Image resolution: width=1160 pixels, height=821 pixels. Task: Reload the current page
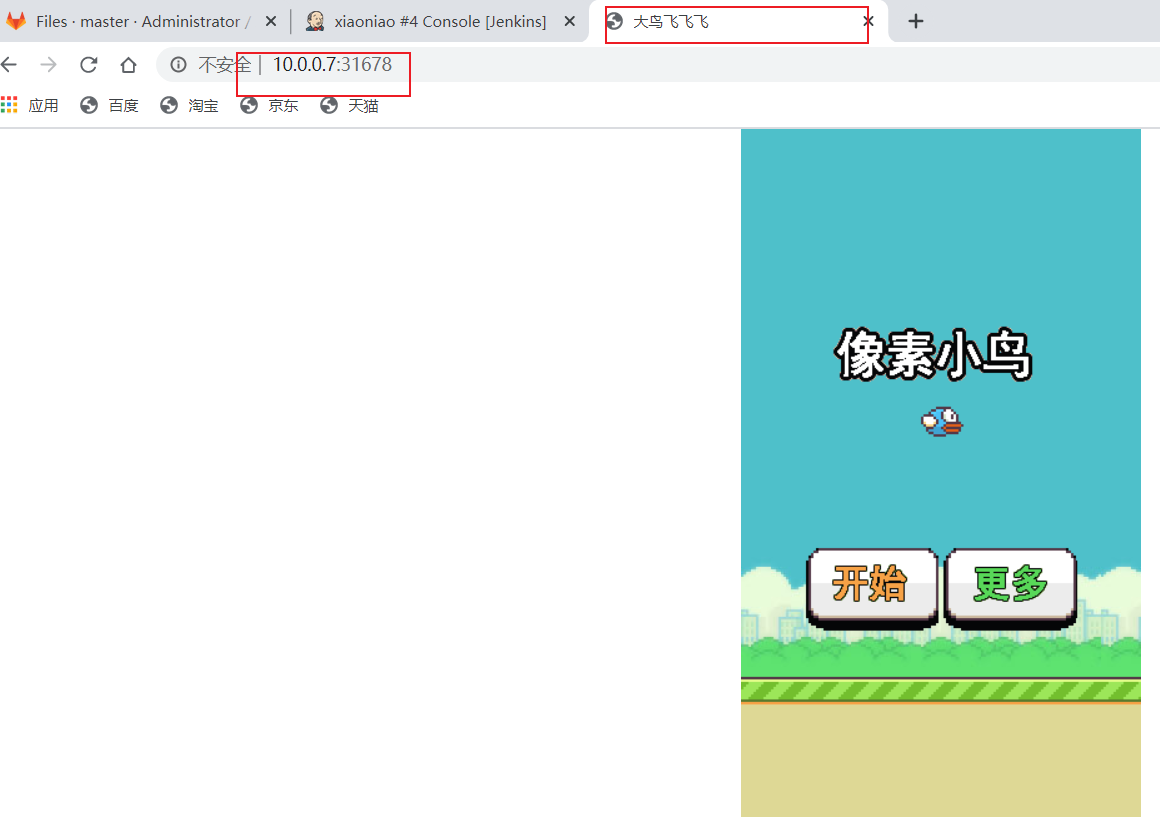tap(88, 65)
